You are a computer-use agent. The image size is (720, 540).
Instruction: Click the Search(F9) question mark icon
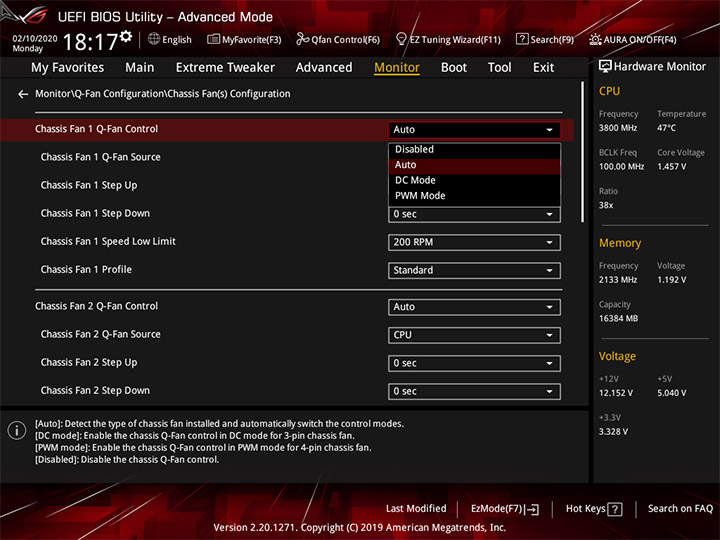point(522,39)
